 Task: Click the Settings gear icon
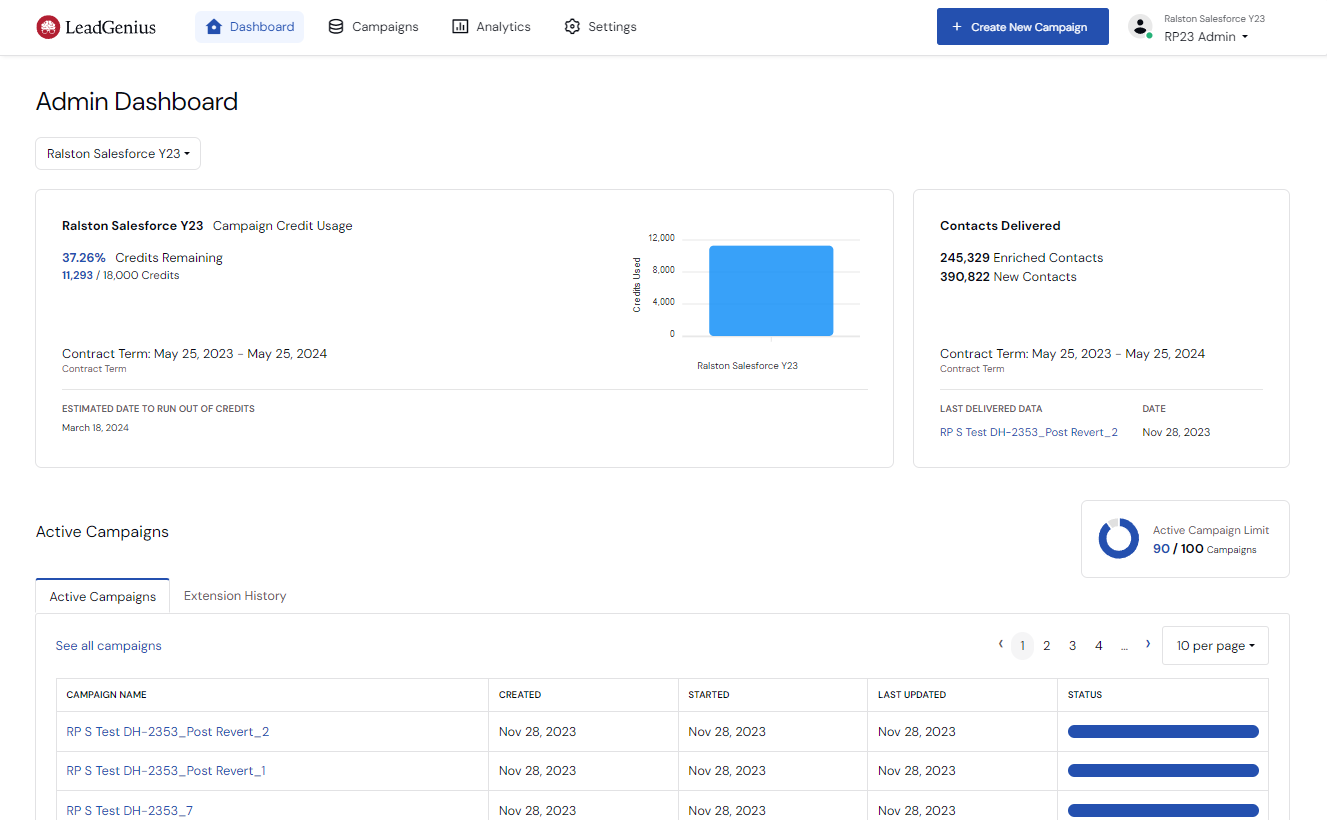click(572, 27)
